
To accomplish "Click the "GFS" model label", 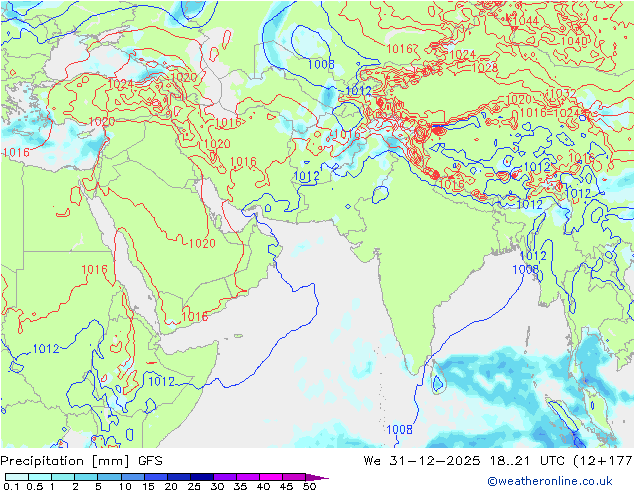I will click(150, 461).
